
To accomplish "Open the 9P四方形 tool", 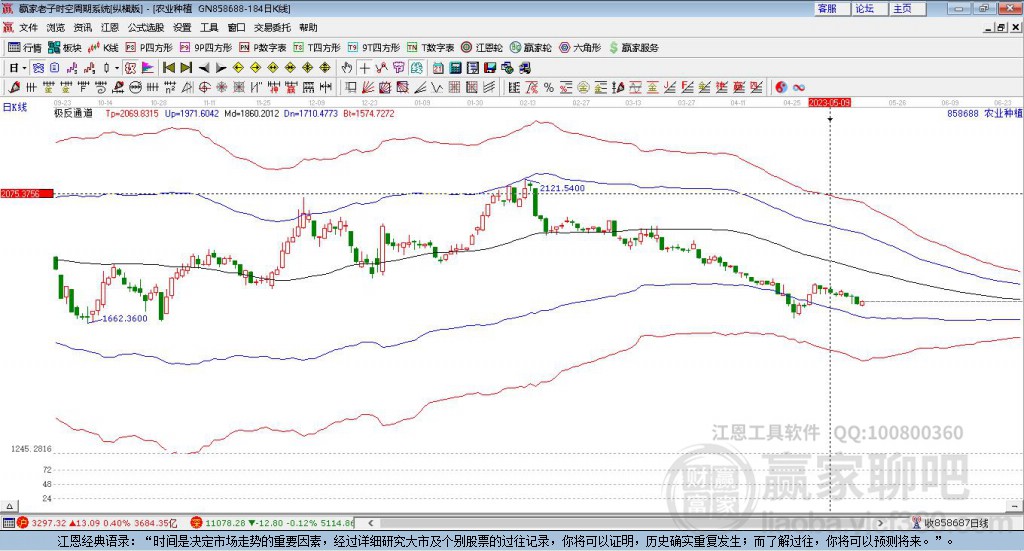I will tap(206, 48).
